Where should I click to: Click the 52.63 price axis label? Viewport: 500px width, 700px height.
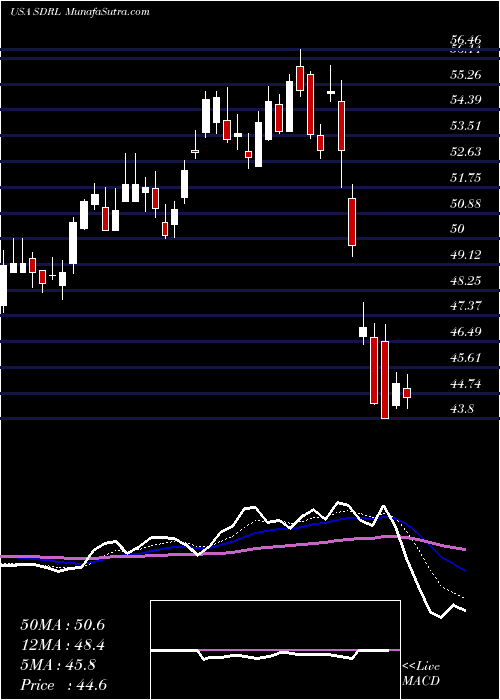click(x=466, y=152)
